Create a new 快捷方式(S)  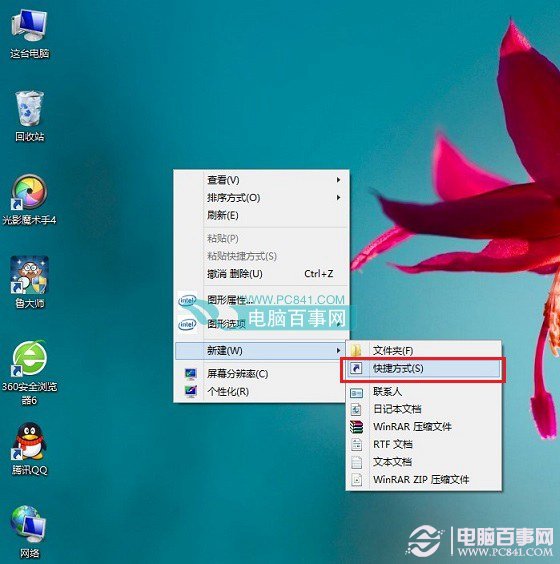pos(424,368)
